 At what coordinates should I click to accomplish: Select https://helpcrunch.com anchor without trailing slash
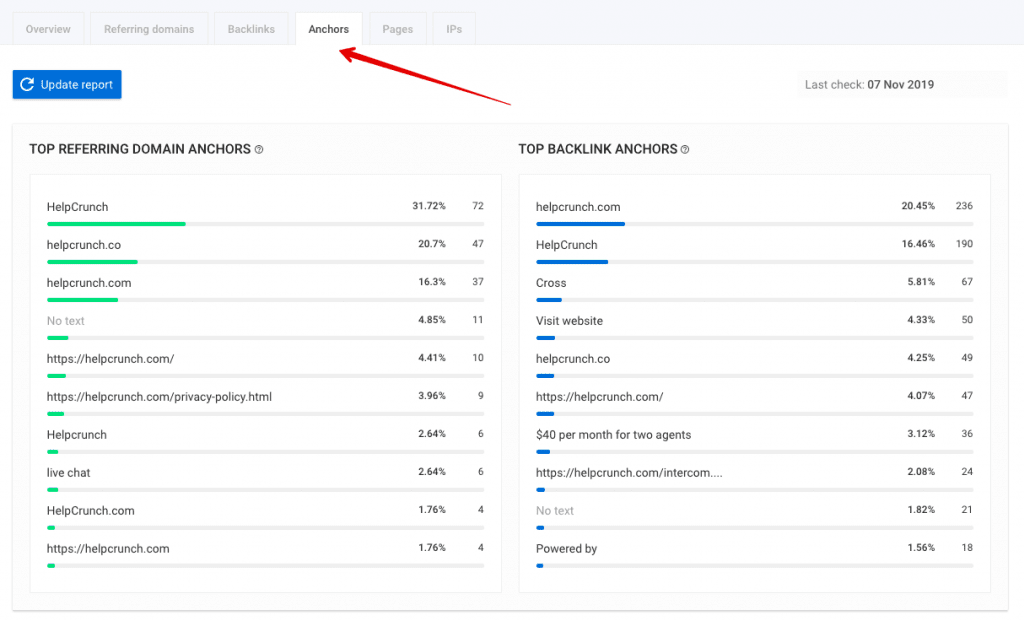click(108, 548)
